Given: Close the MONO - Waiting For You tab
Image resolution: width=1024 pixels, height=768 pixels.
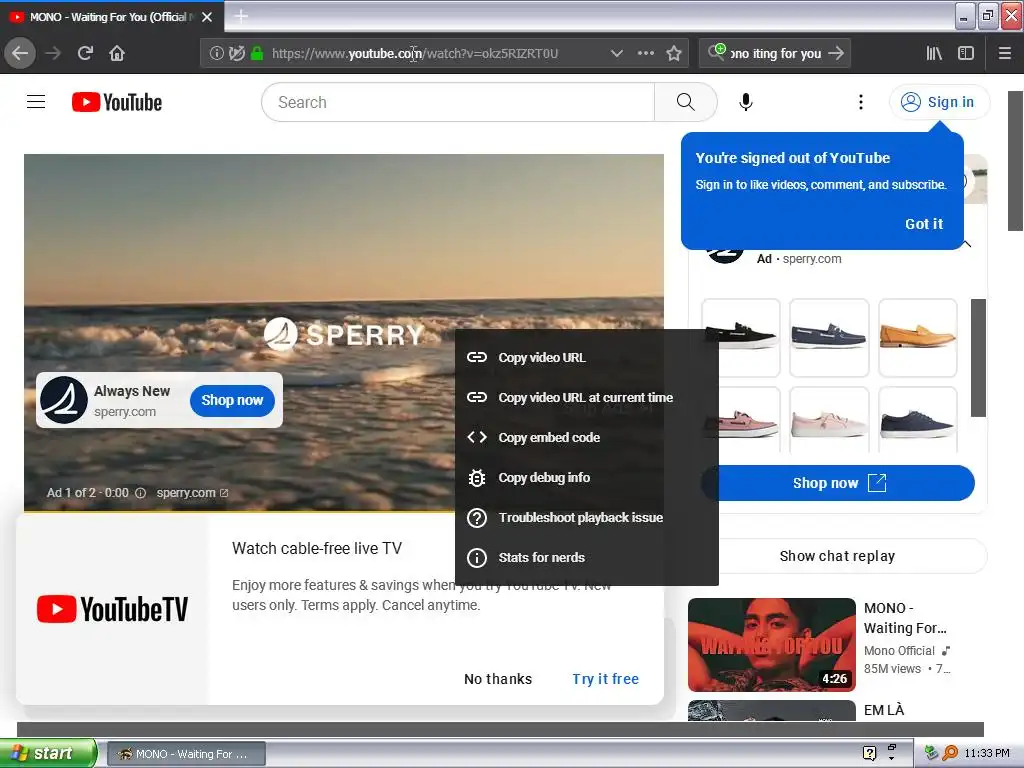Looking at the screenshot, I should [207, 17].
